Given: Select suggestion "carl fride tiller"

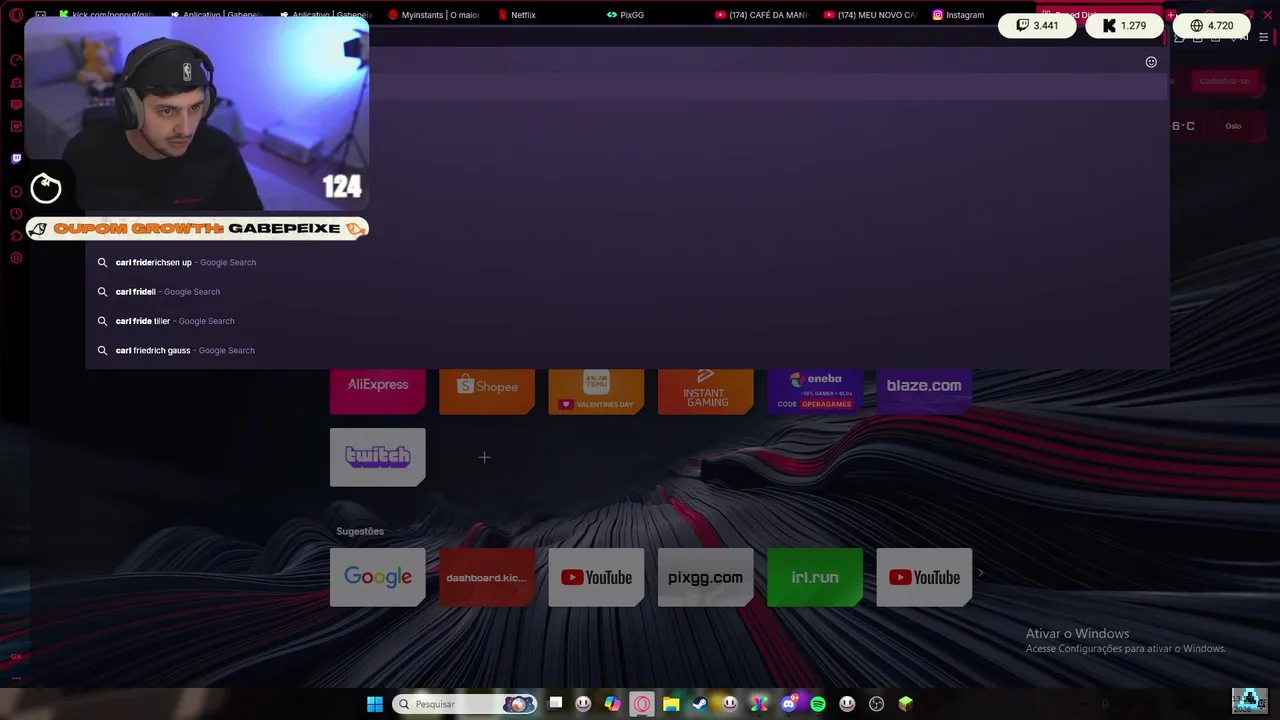Looking at the screenshot, I should [x=627, y=321].
